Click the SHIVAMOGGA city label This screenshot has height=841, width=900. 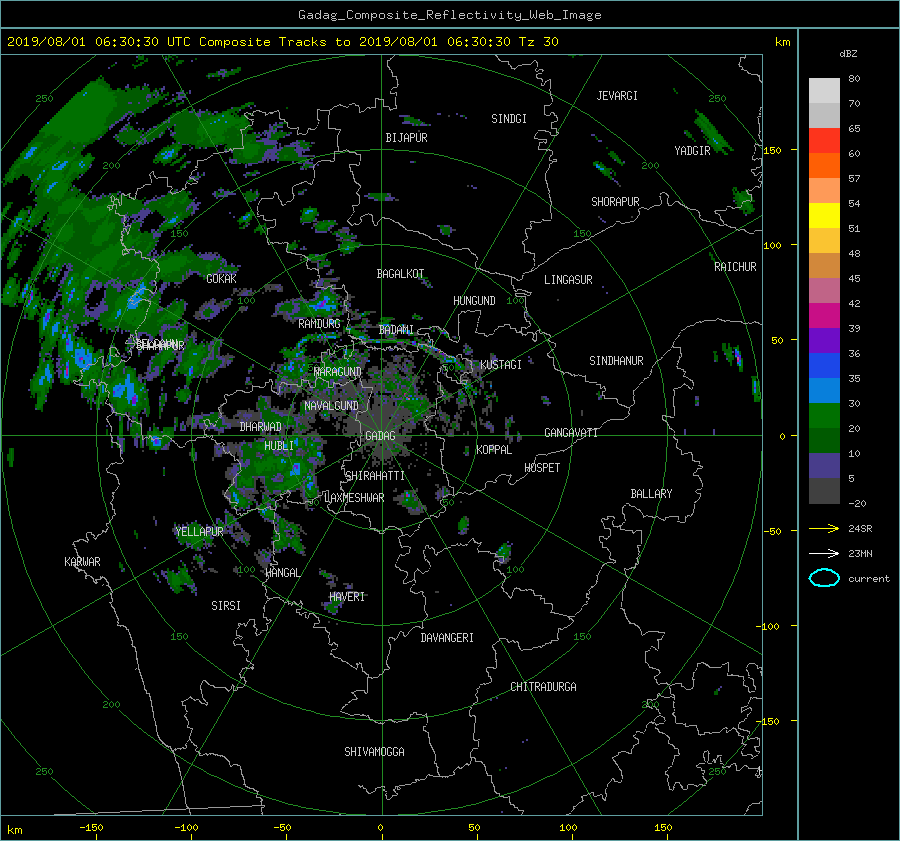(374, 752)
